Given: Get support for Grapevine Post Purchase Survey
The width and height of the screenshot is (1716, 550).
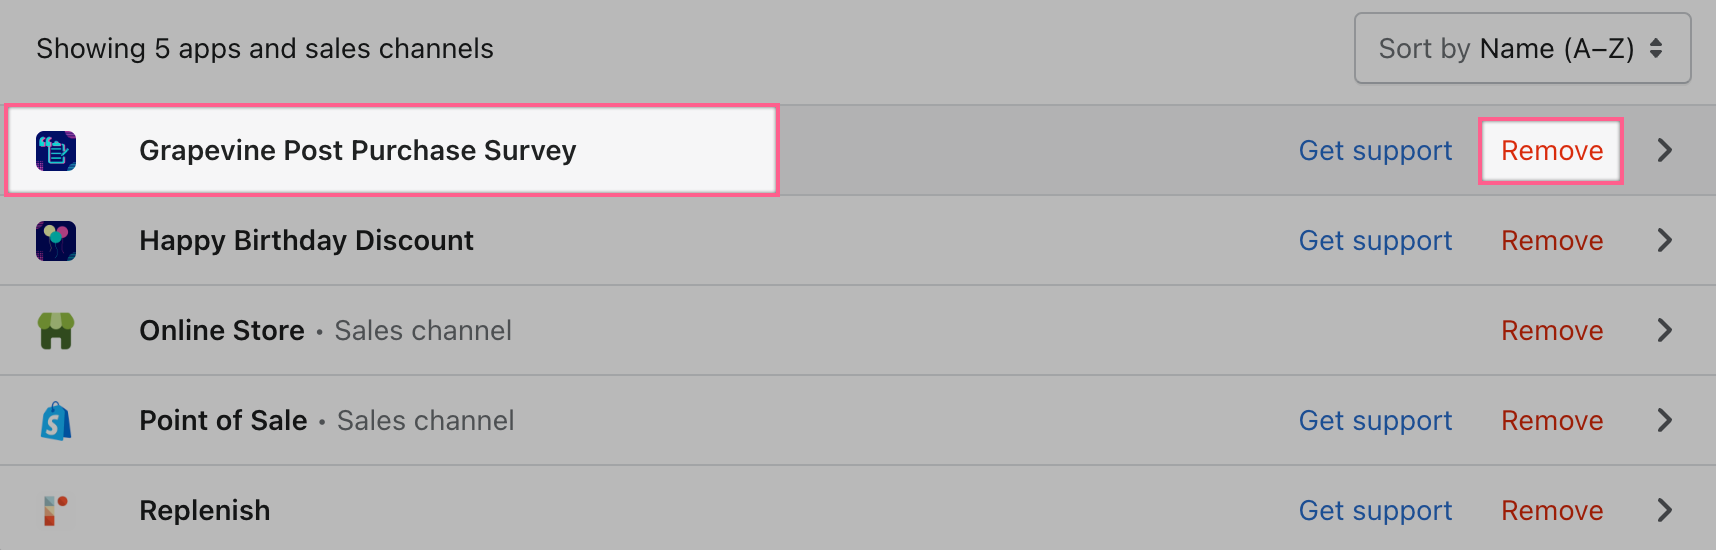Looking at the screenshot, I should click(1375, 150).
